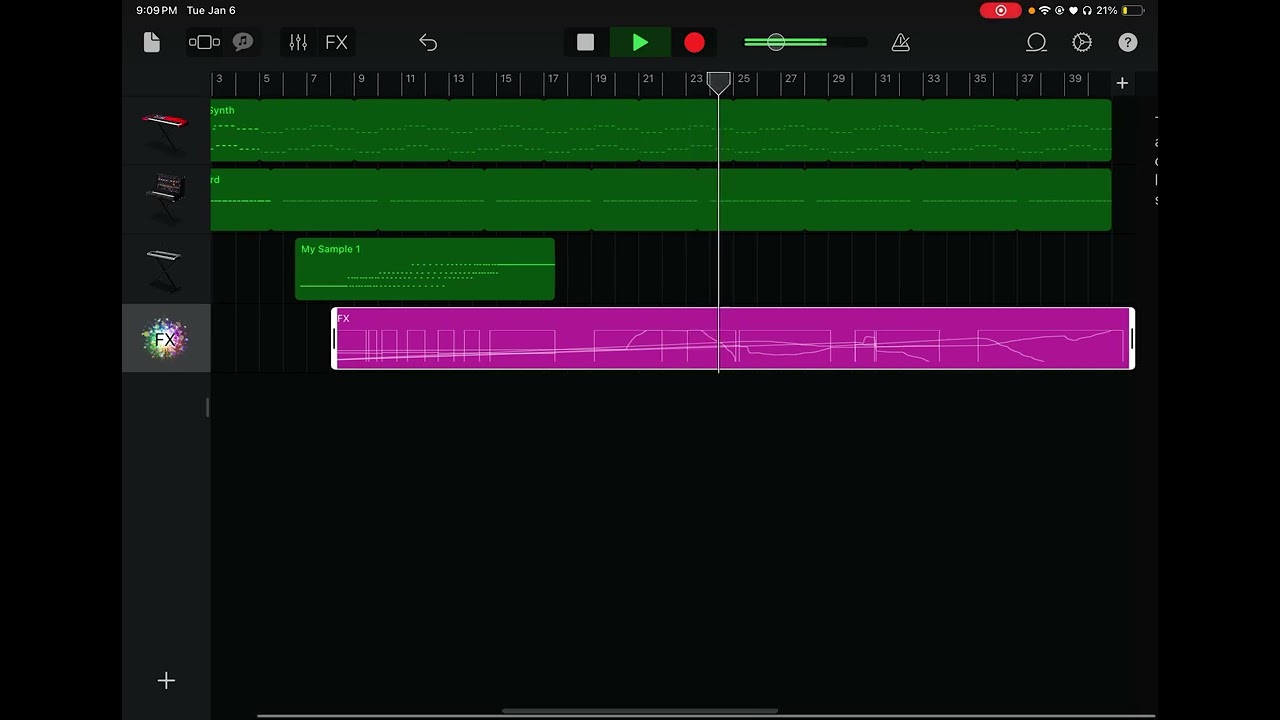Click bar 9 in the ruler
The height and width of the screenshot is (720, 1280).
361,79
